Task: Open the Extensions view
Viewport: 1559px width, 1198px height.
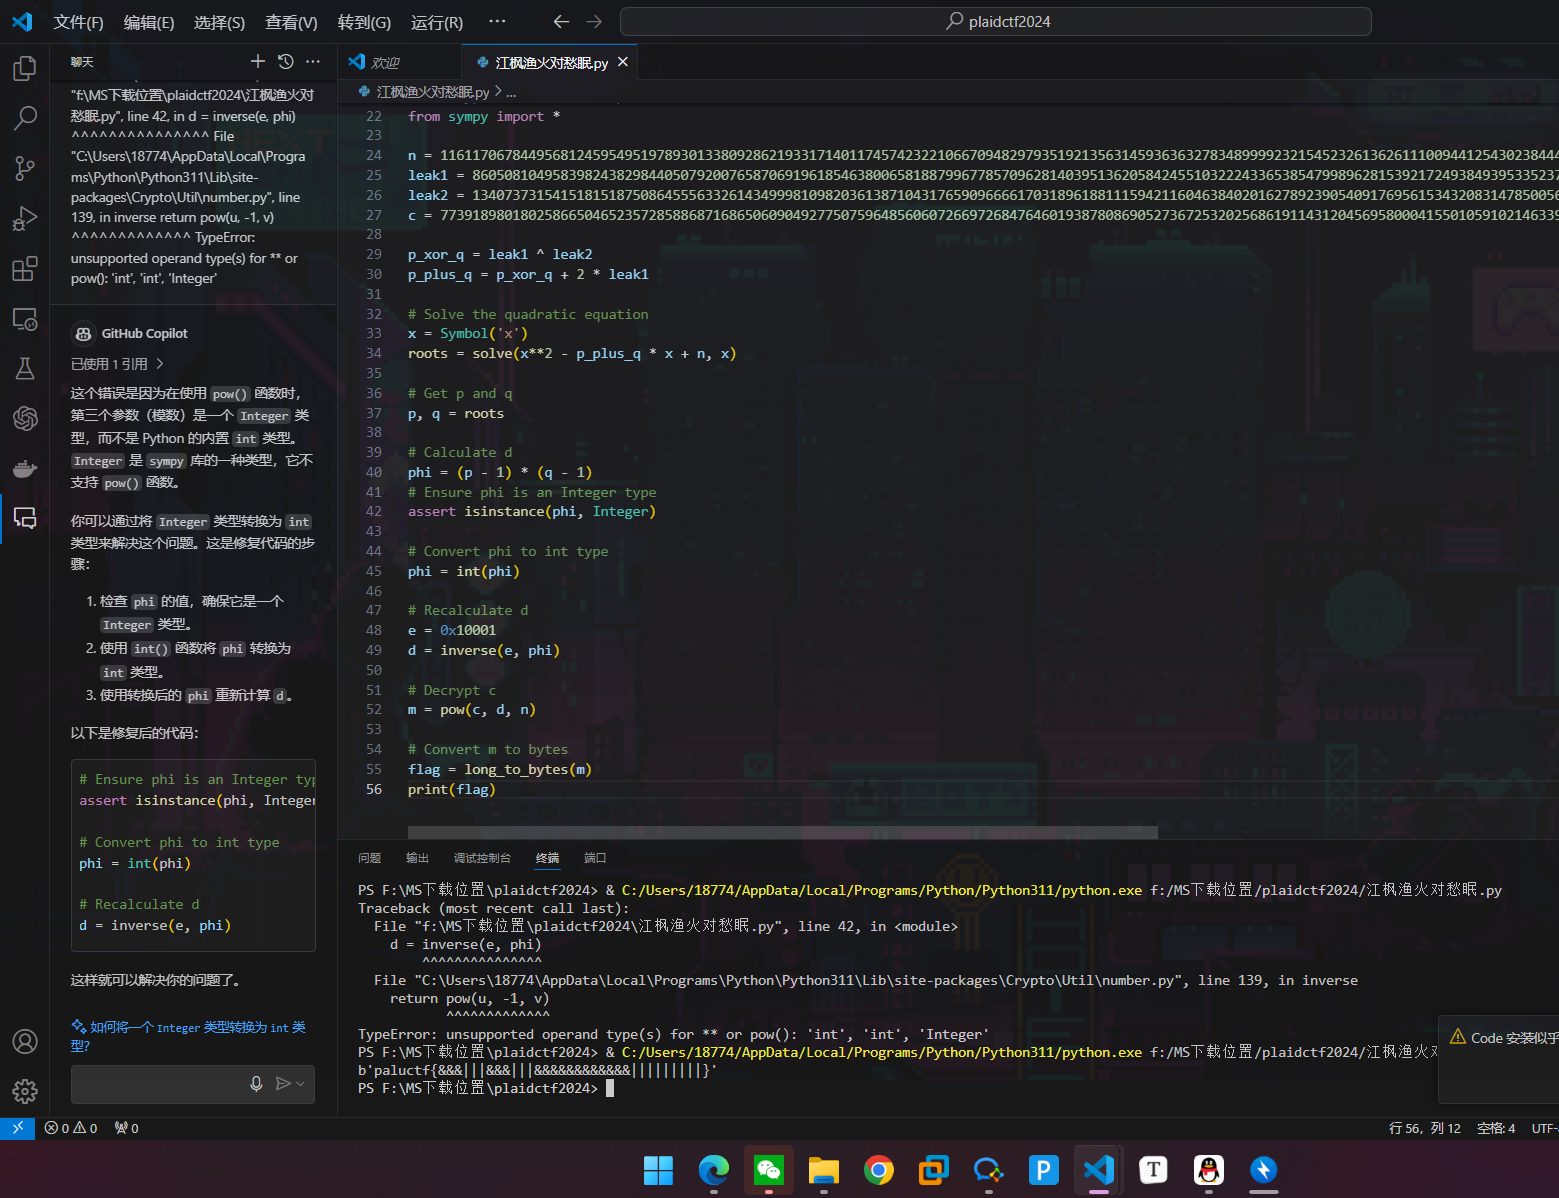Action: click(x=25, y=268)
